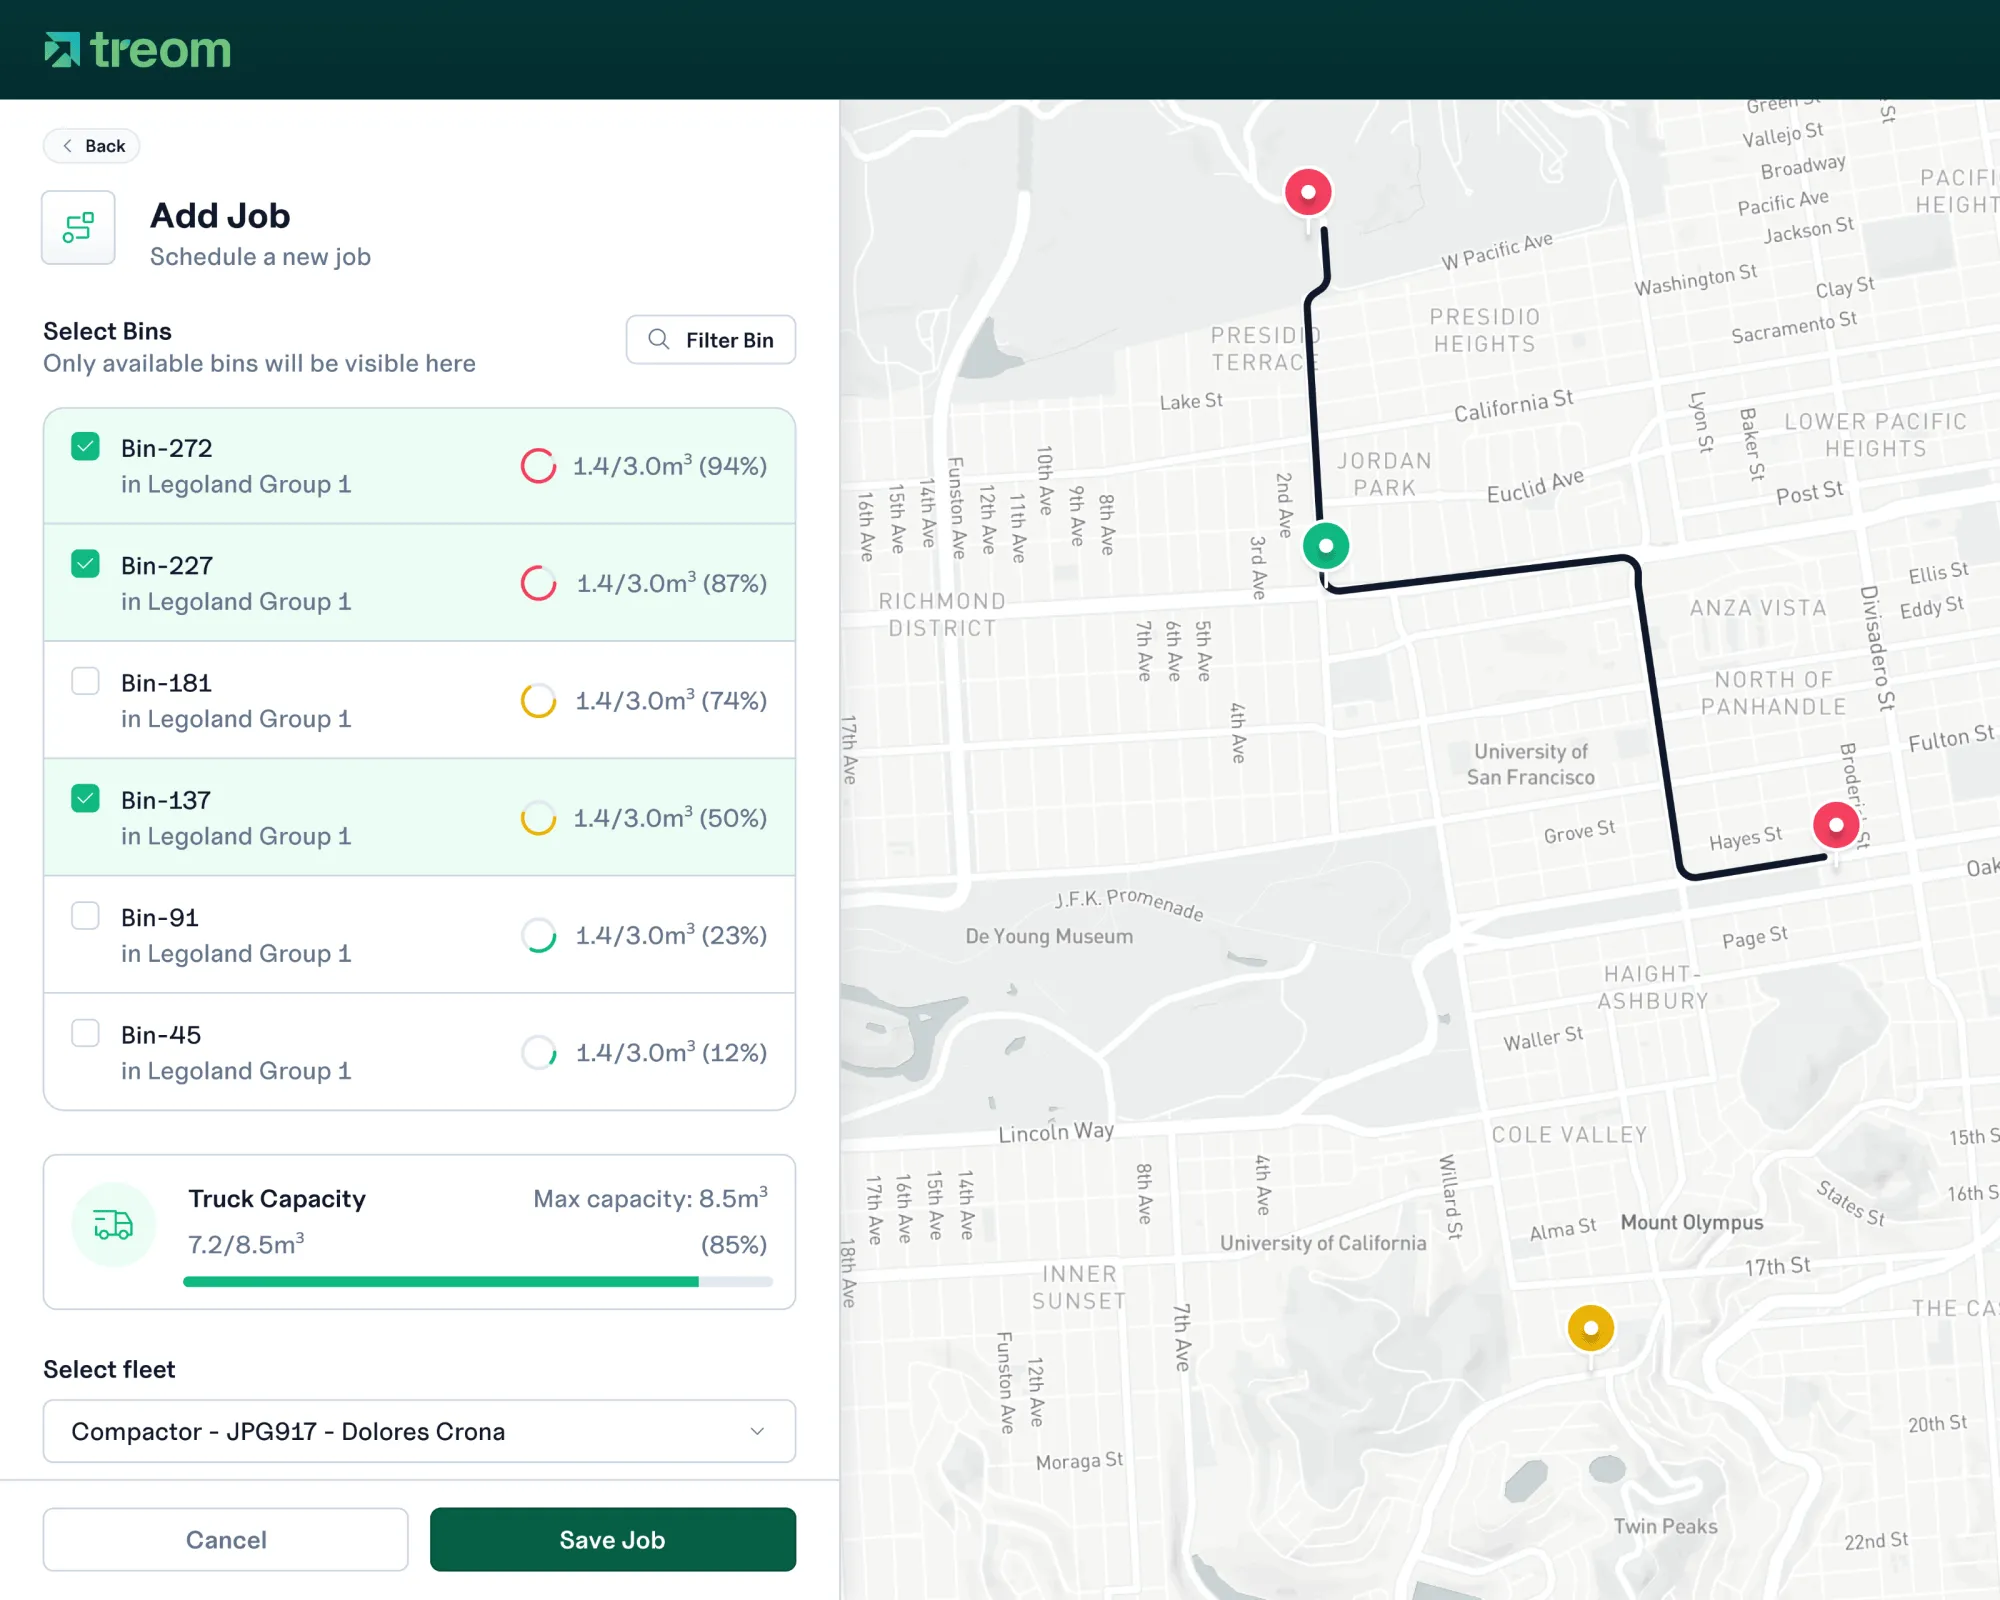Open the Filter Bin button
2000x1600 pixels.
coord(711,340)
